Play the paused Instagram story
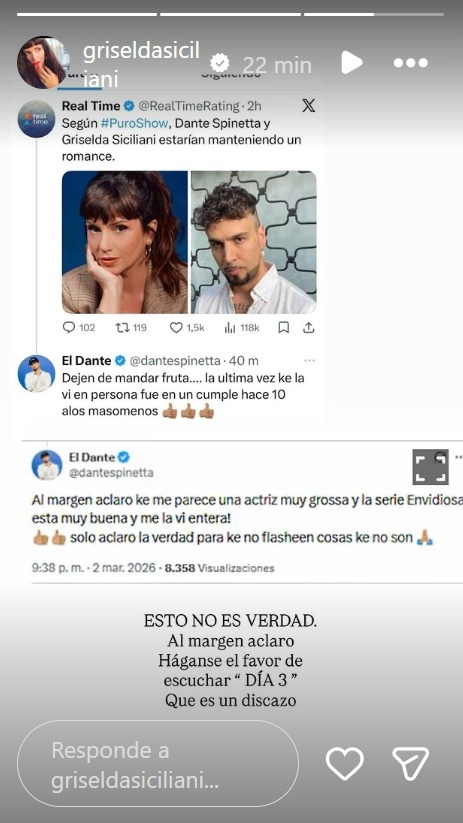Viewport: 463px width, 823px height. tap(352, 63)
